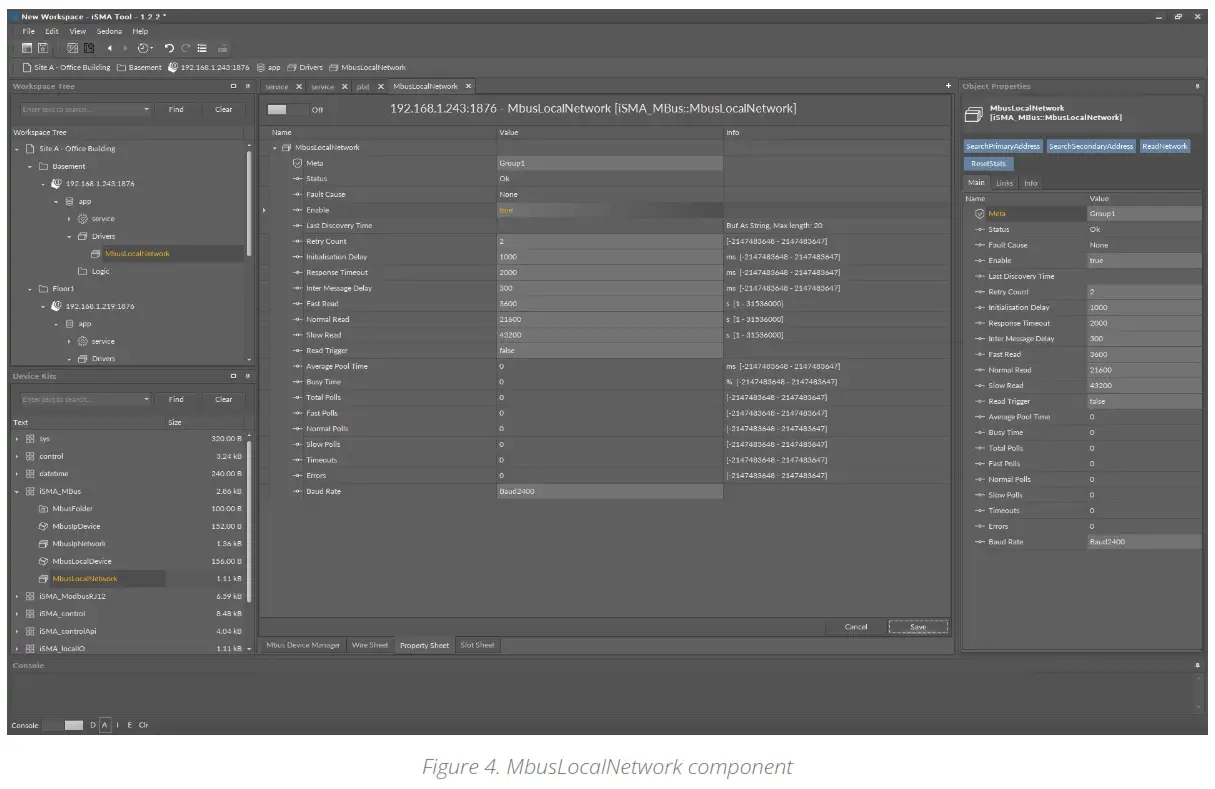The image size is (1215, 789).
Task: Click the device icon beside 192.168.1.243:1876 in tree
Action: click(57, 184)
